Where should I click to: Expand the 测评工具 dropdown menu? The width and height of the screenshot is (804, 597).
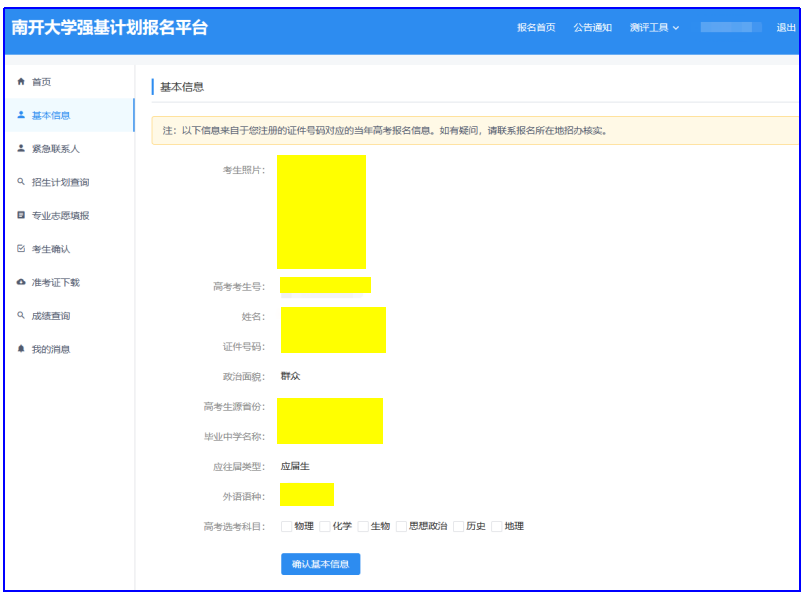654,28
